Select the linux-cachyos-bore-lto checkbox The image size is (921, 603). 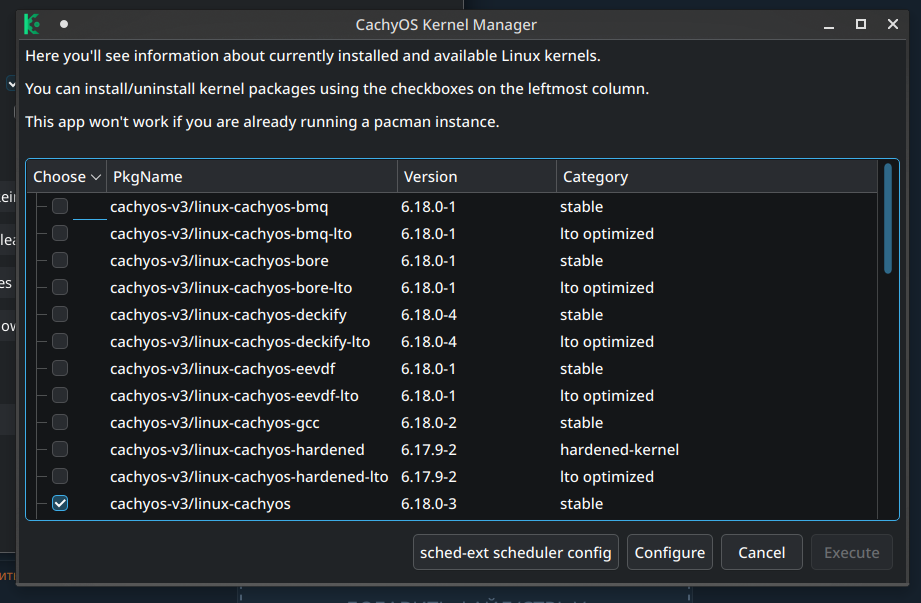click(x=60, y=288)
